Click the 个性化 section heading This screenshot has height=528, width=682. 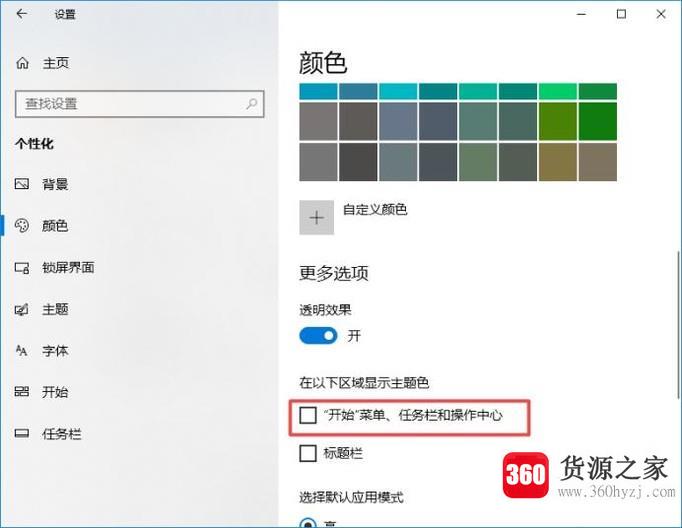tap(34, 144)
